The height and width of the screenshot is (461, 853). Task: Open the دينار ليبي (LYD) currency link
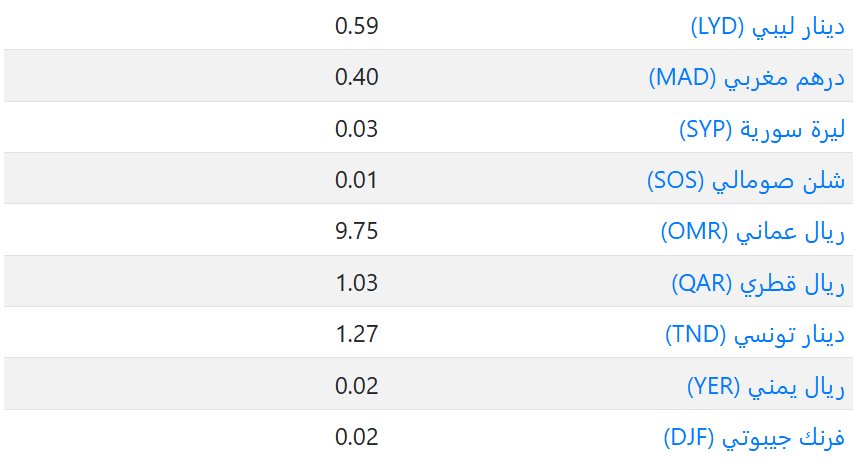pyautogui.click(x=768, y=27)
